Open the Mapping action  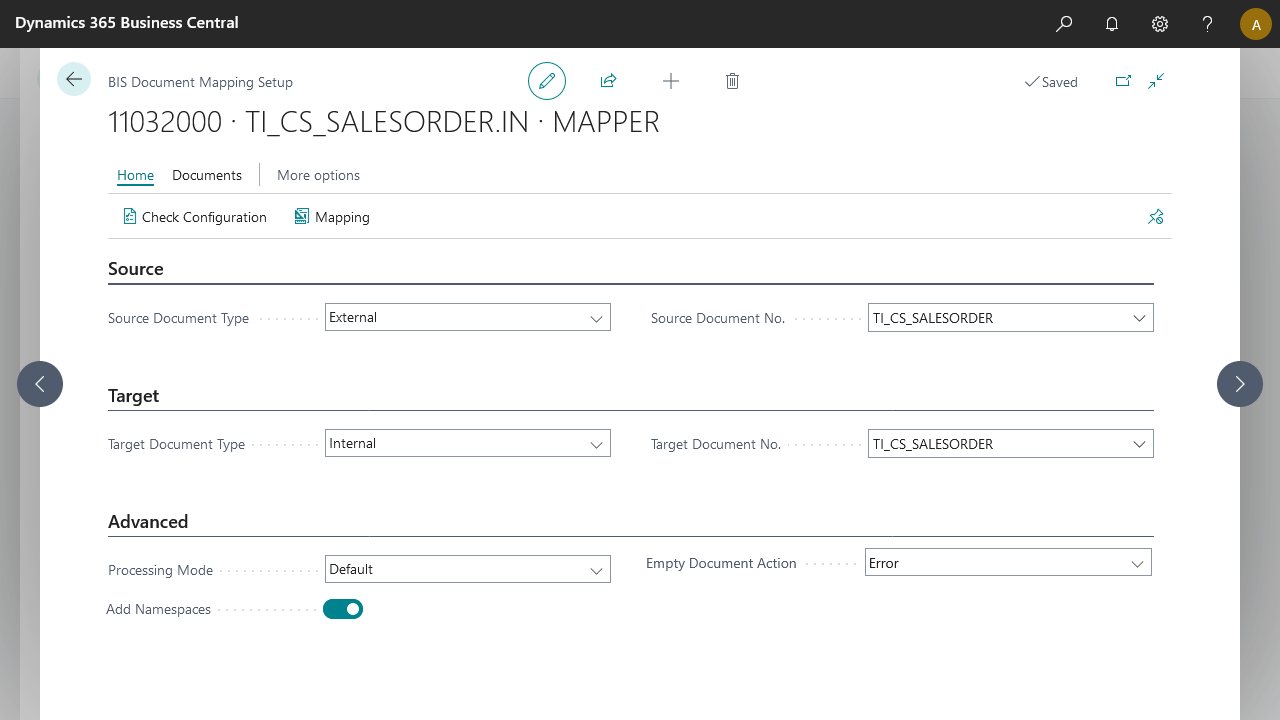pyautogui.click(x=332, y=217)
